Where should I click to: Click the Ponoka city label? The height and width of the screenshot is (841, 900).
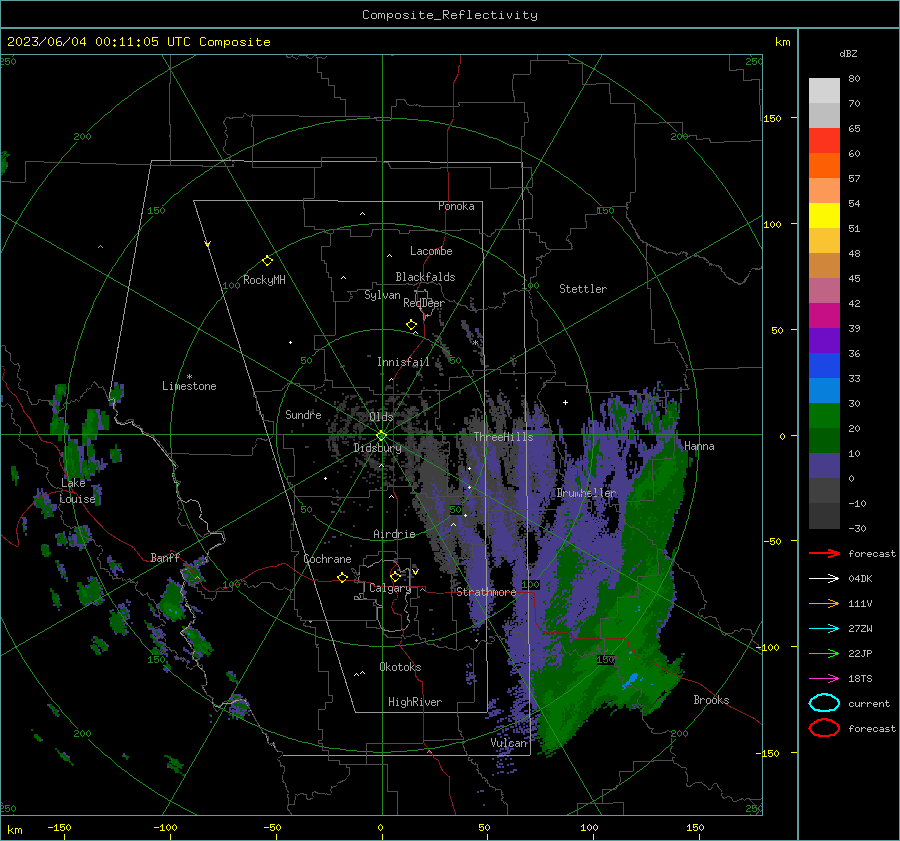click(456, 206)
